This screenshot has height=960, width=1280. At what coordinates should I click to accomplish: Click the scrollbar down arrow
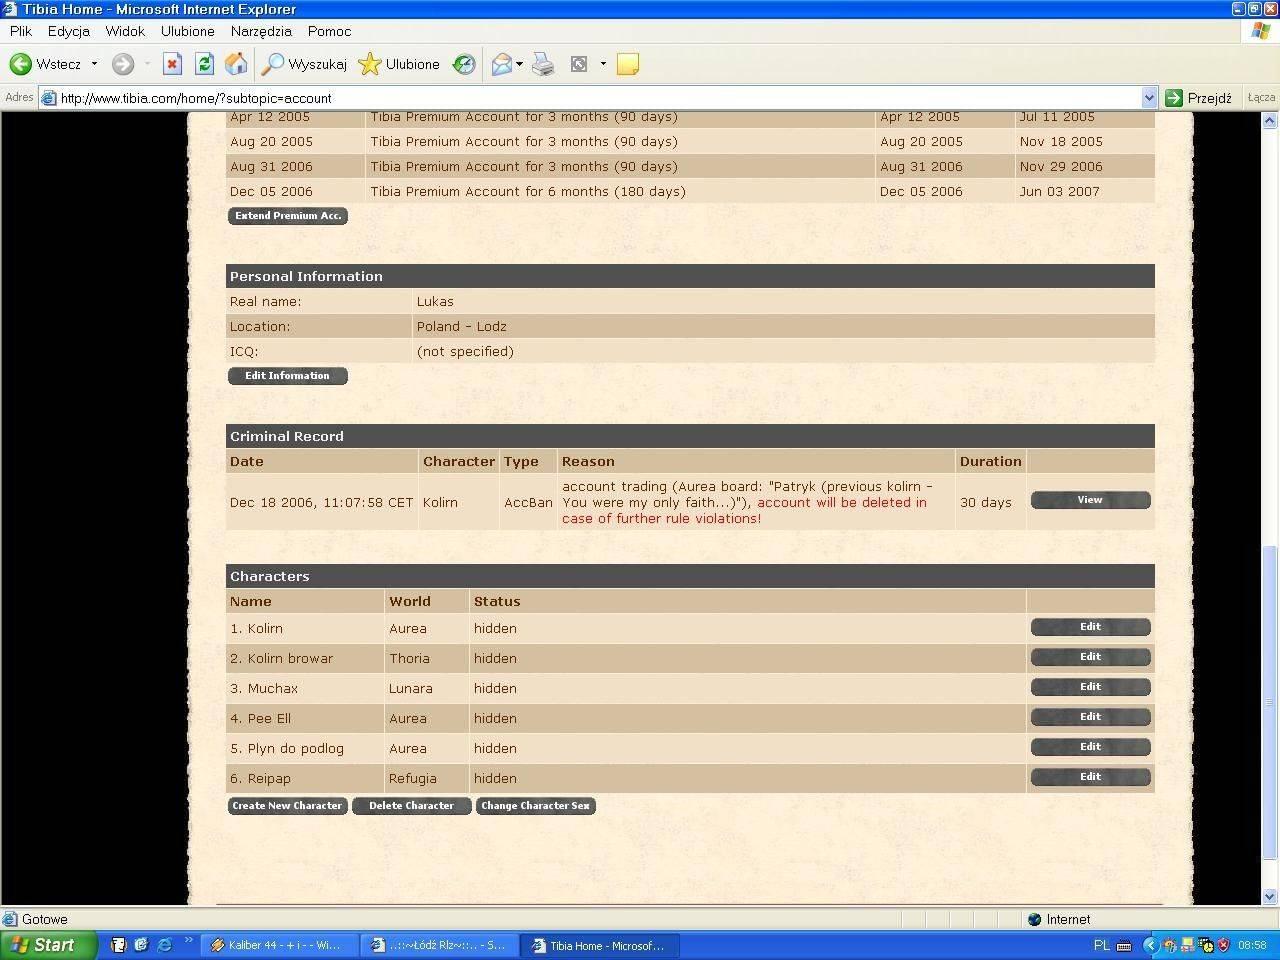[1270, 897]
